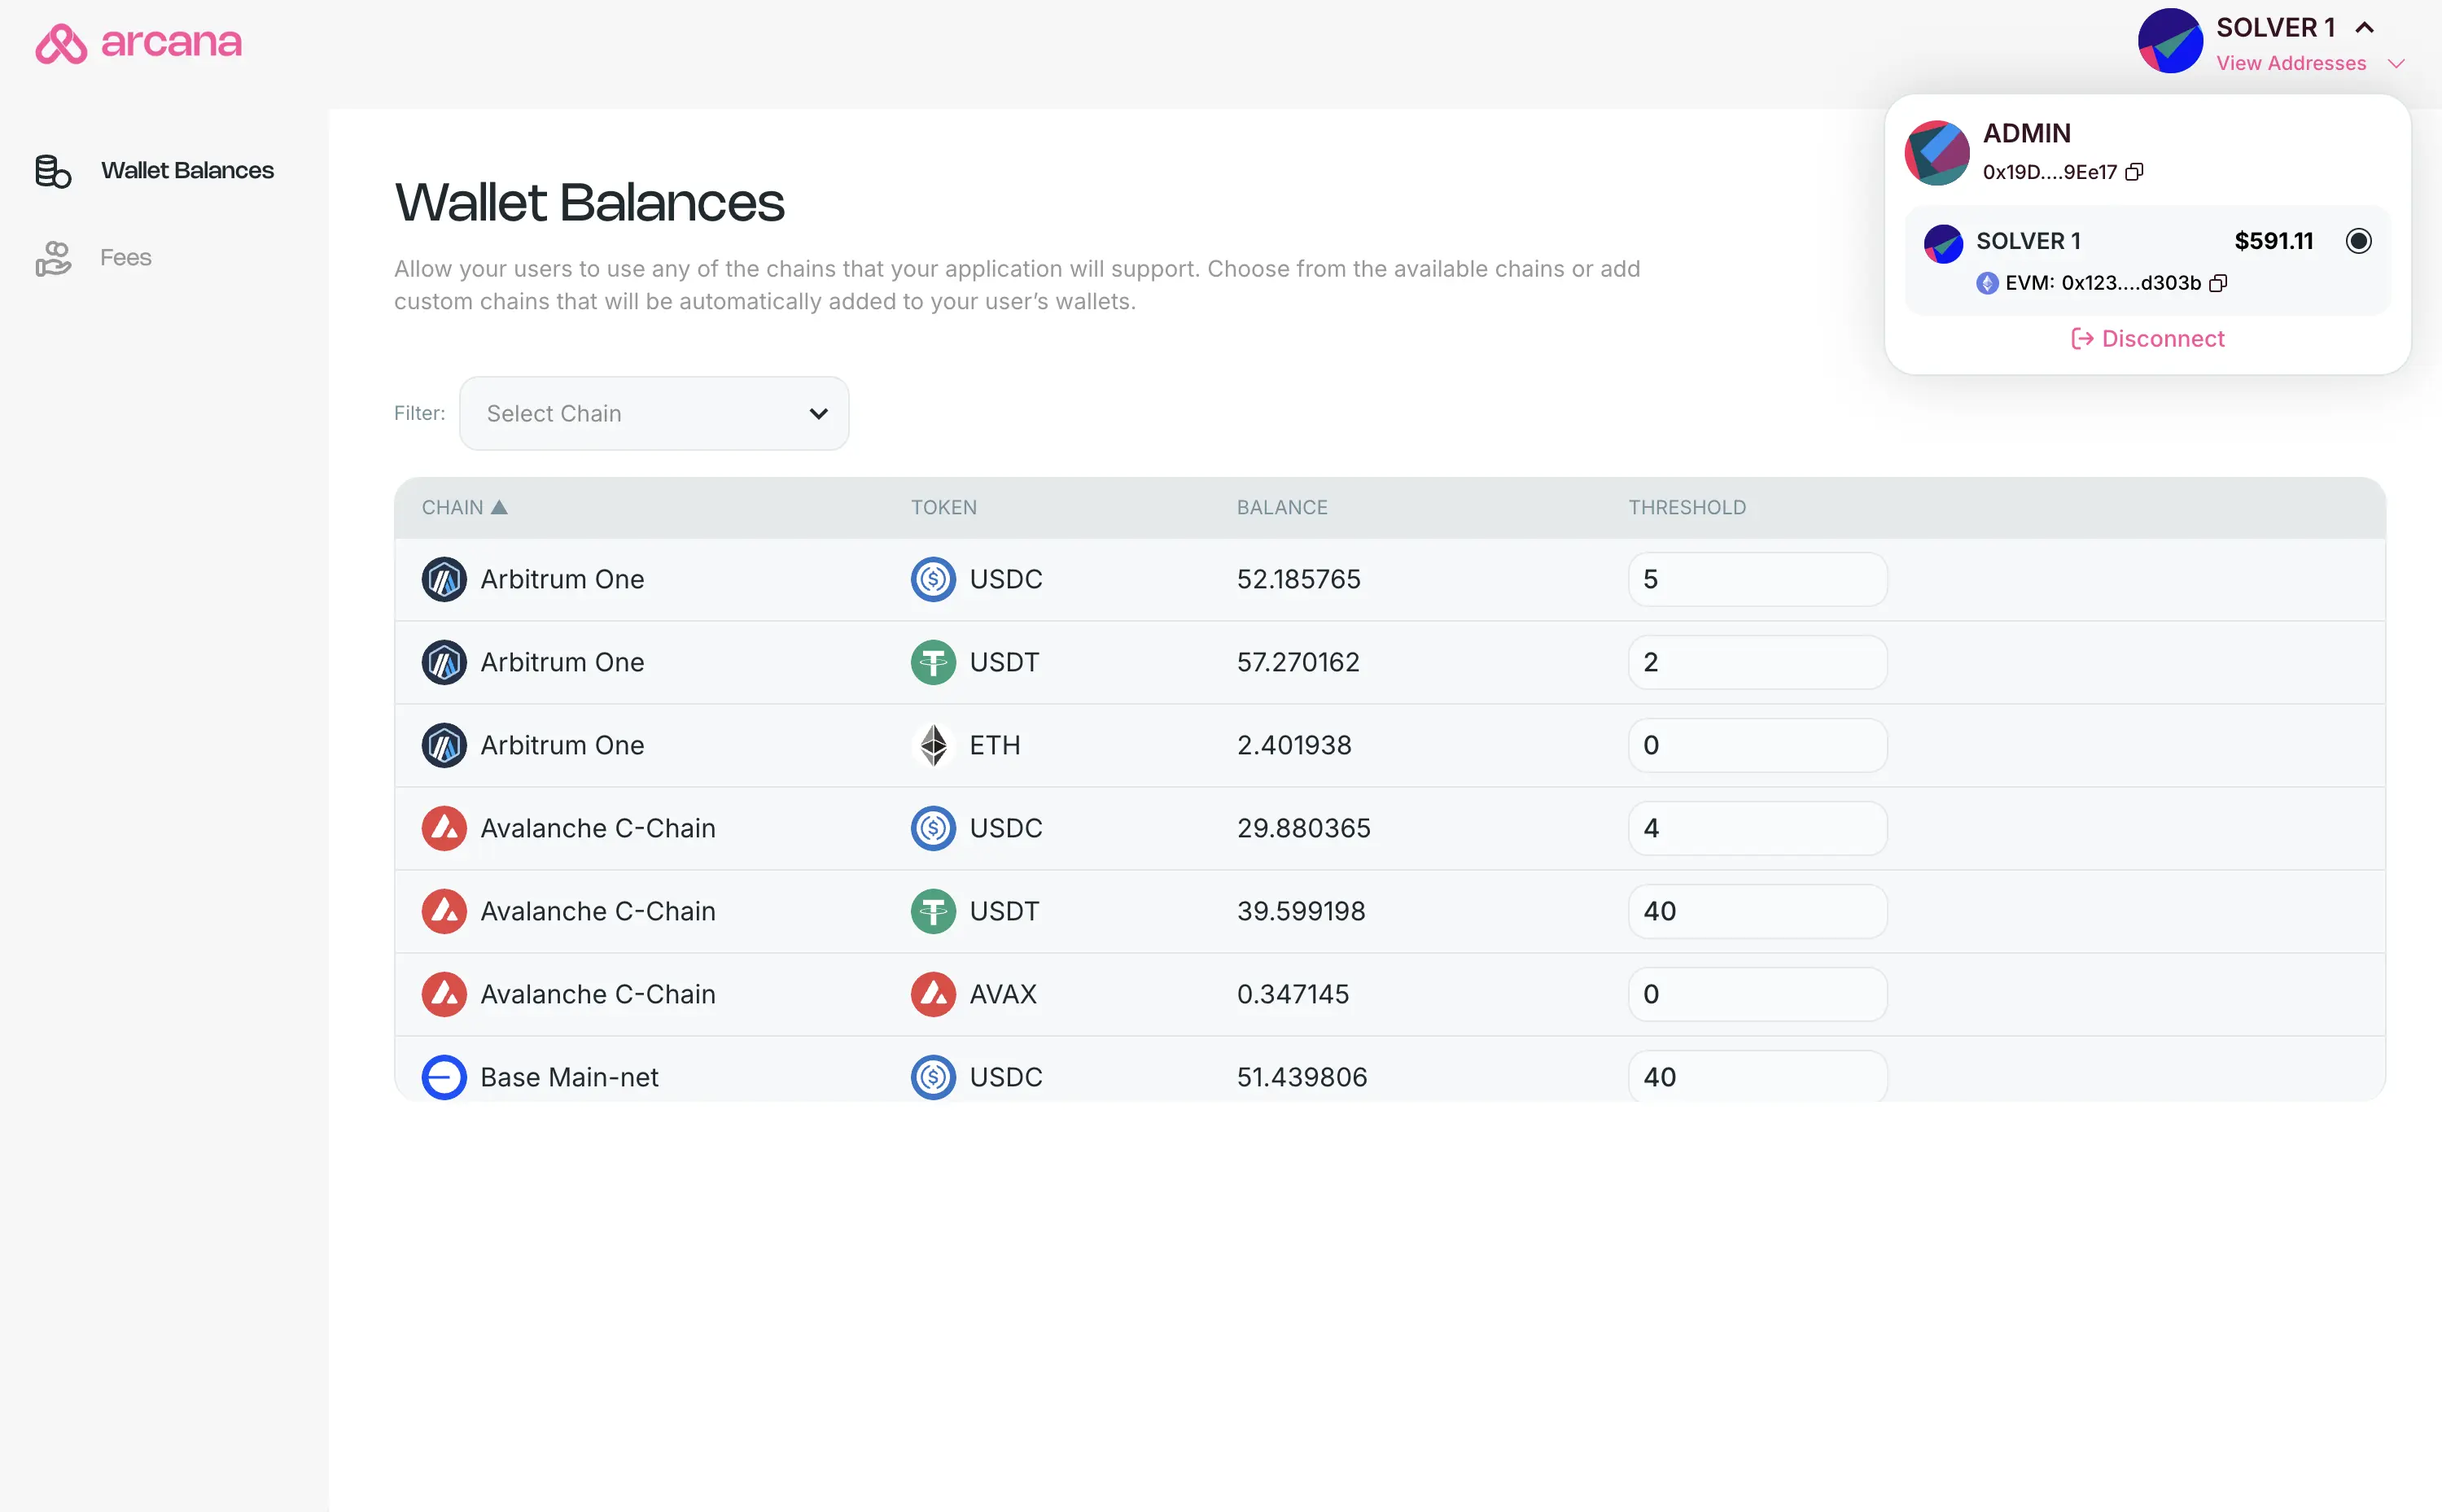Open the Fees menu item

tap(126, 258)
